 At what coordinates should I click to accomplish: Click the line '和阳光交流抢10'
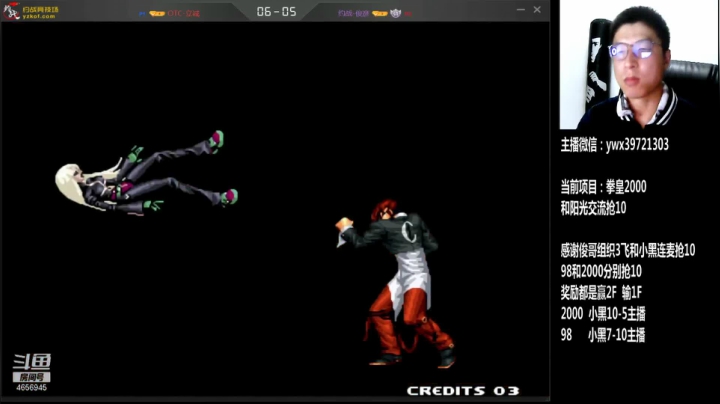(x=593, y=208)
